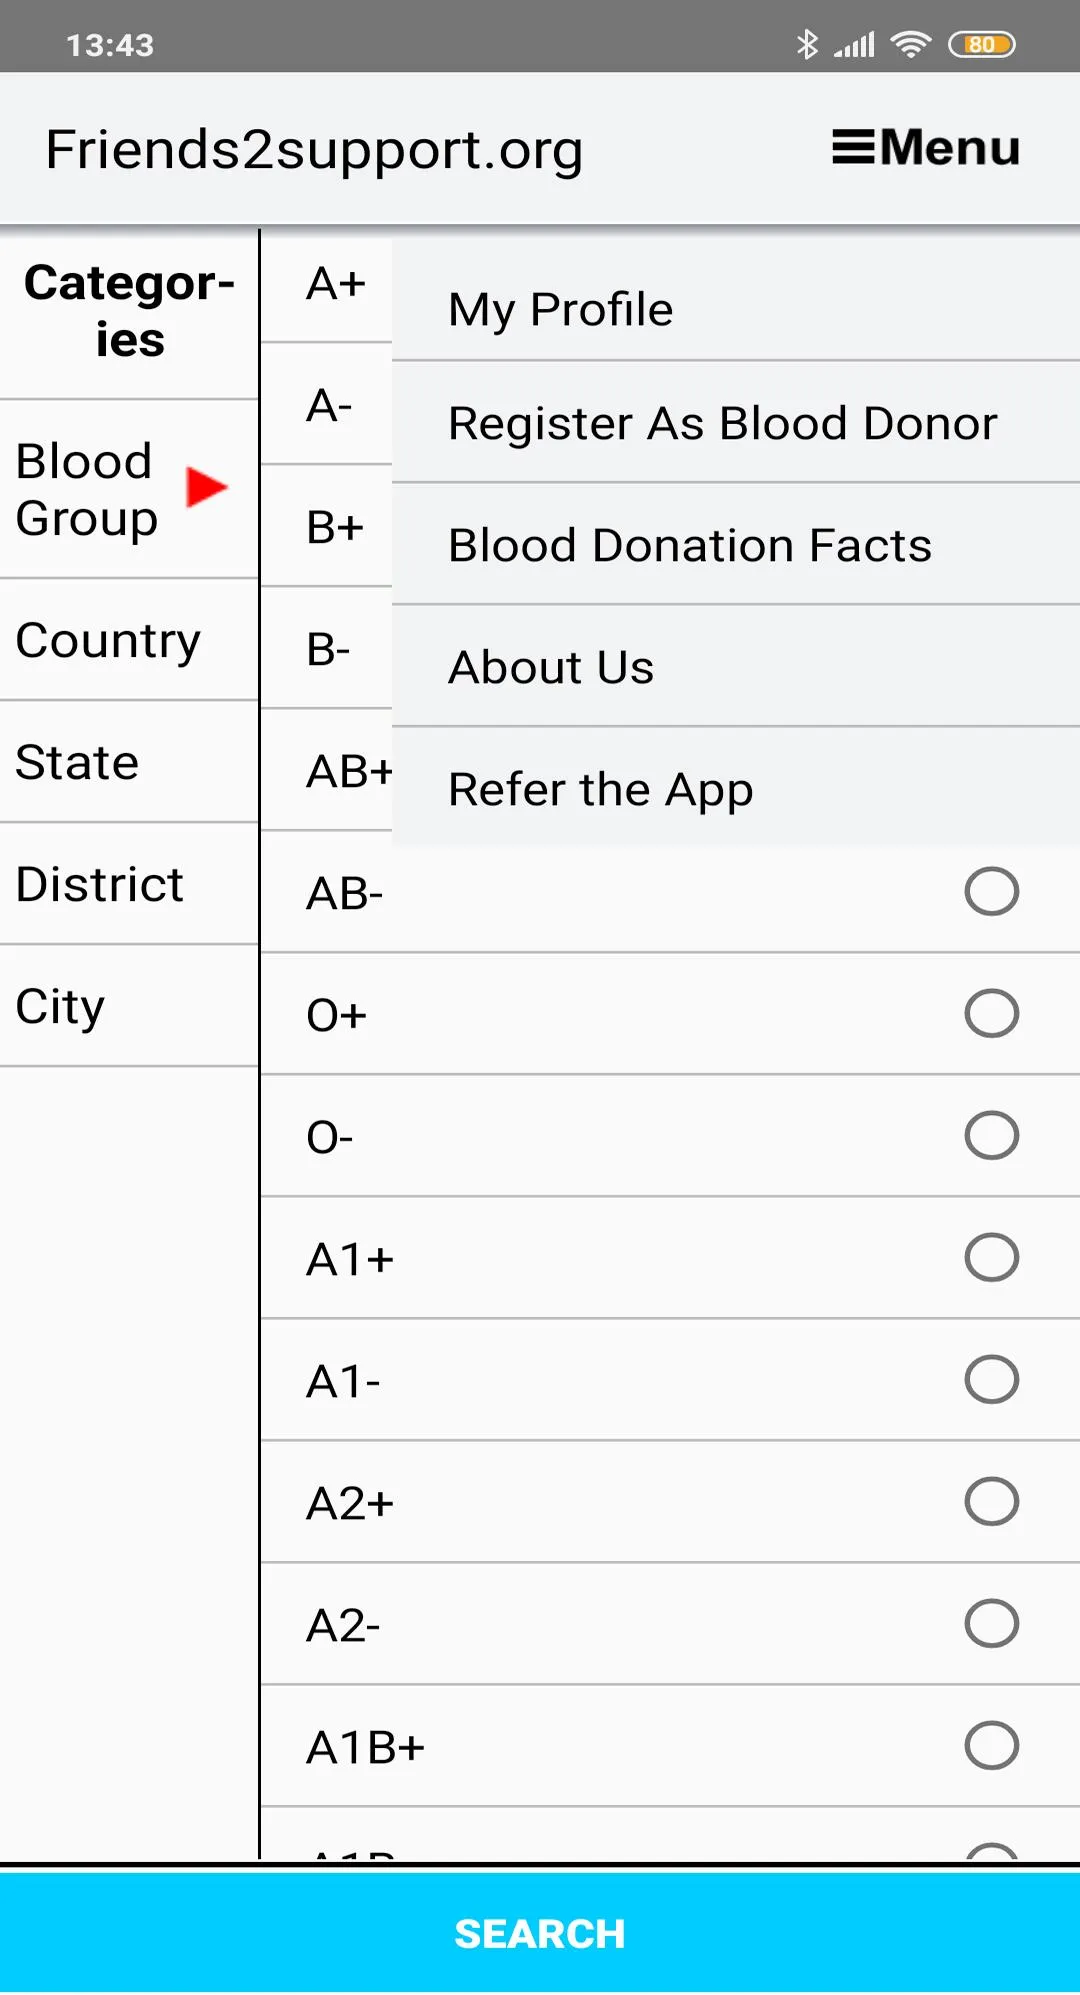Tap the battery indicator icon
Screen dimensions: 1080x1995
coord(981,45)
